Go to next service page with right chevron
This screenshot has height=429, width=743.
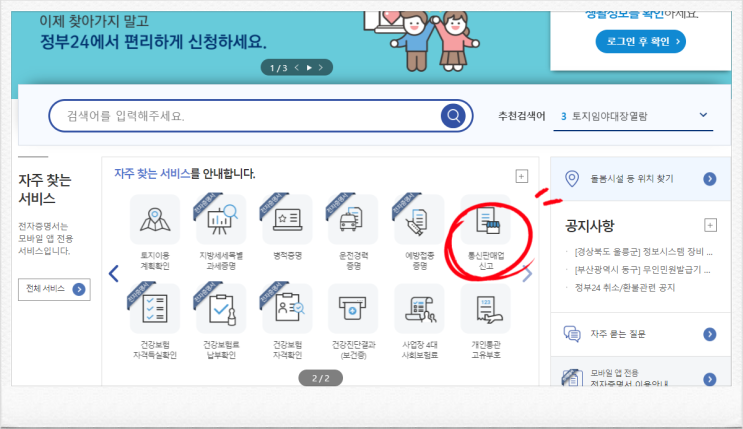[527, 274]
